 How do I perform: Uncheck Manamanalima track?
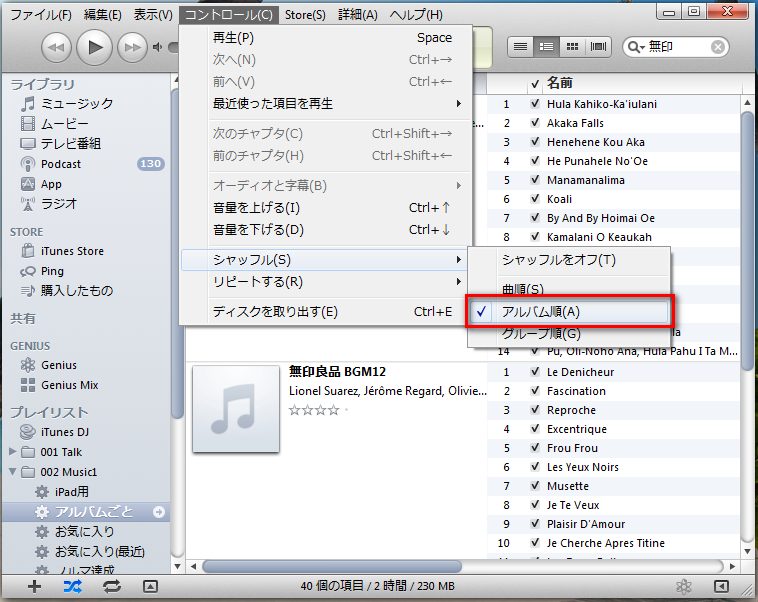535,180
